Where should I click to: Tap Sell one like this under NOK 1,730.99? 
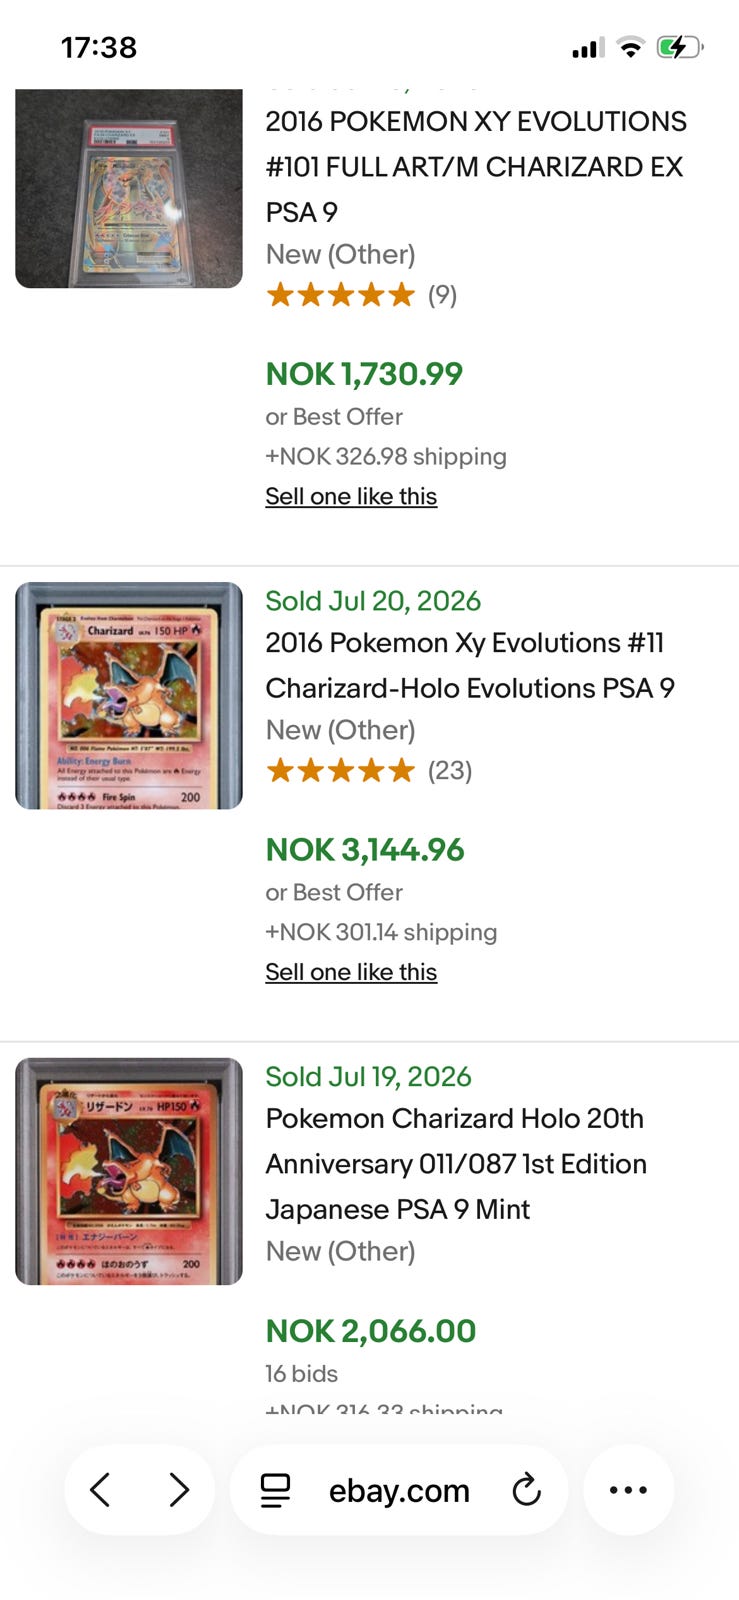(x=351, y=496)
